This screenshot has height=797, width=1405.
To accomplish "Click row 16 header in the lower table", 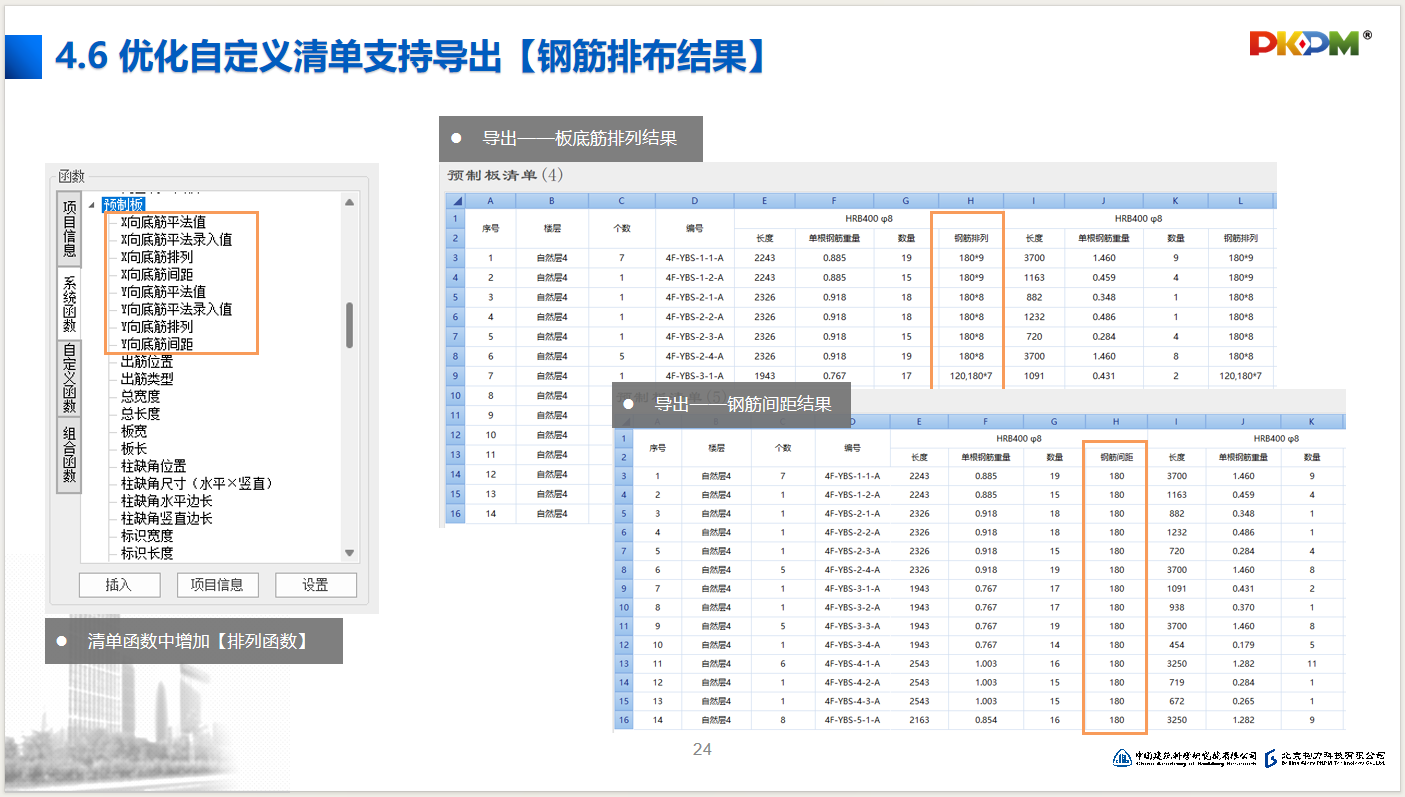I will click(x=623, y=720).
